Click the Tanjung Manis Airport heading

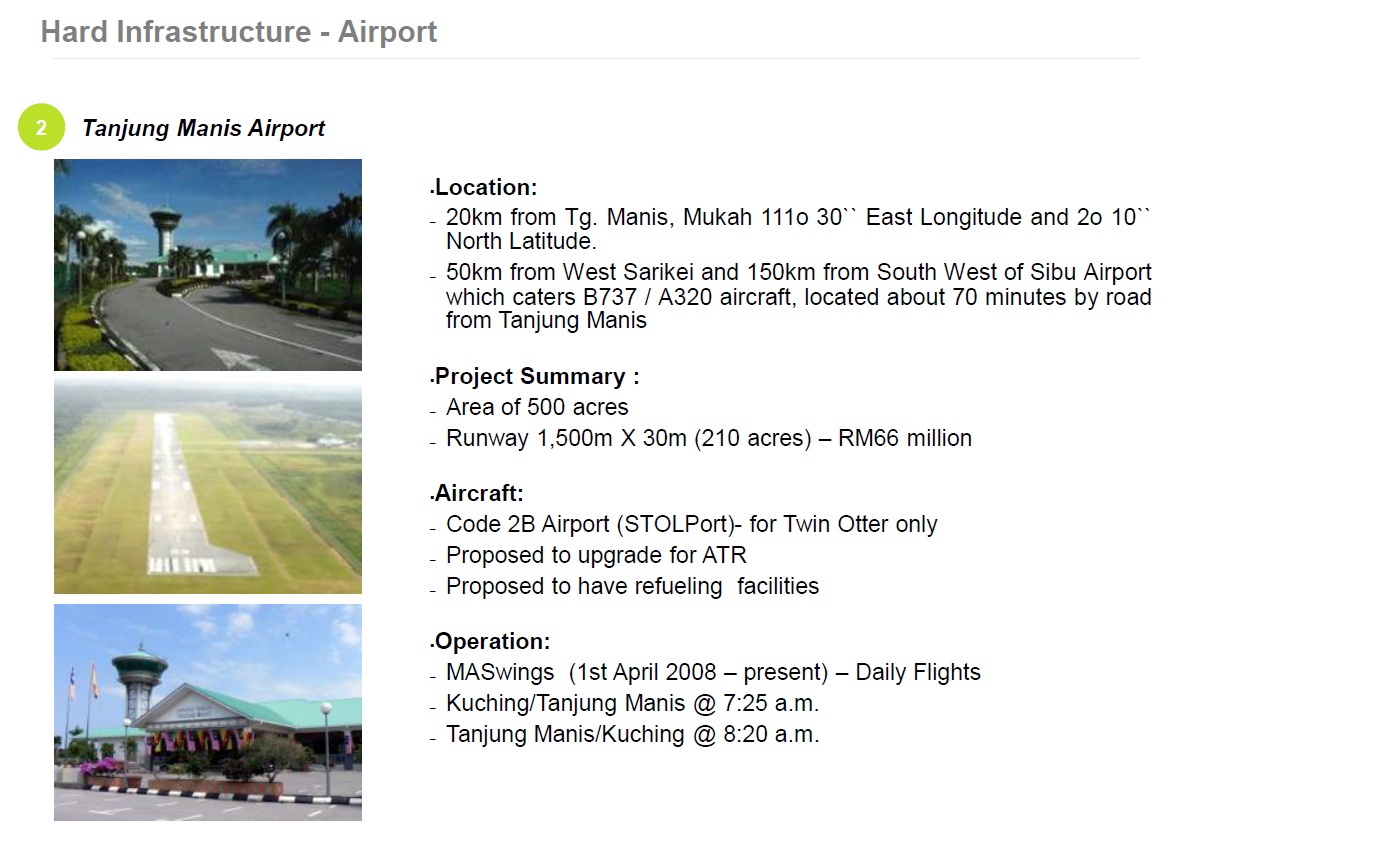[x=203, y=128]
